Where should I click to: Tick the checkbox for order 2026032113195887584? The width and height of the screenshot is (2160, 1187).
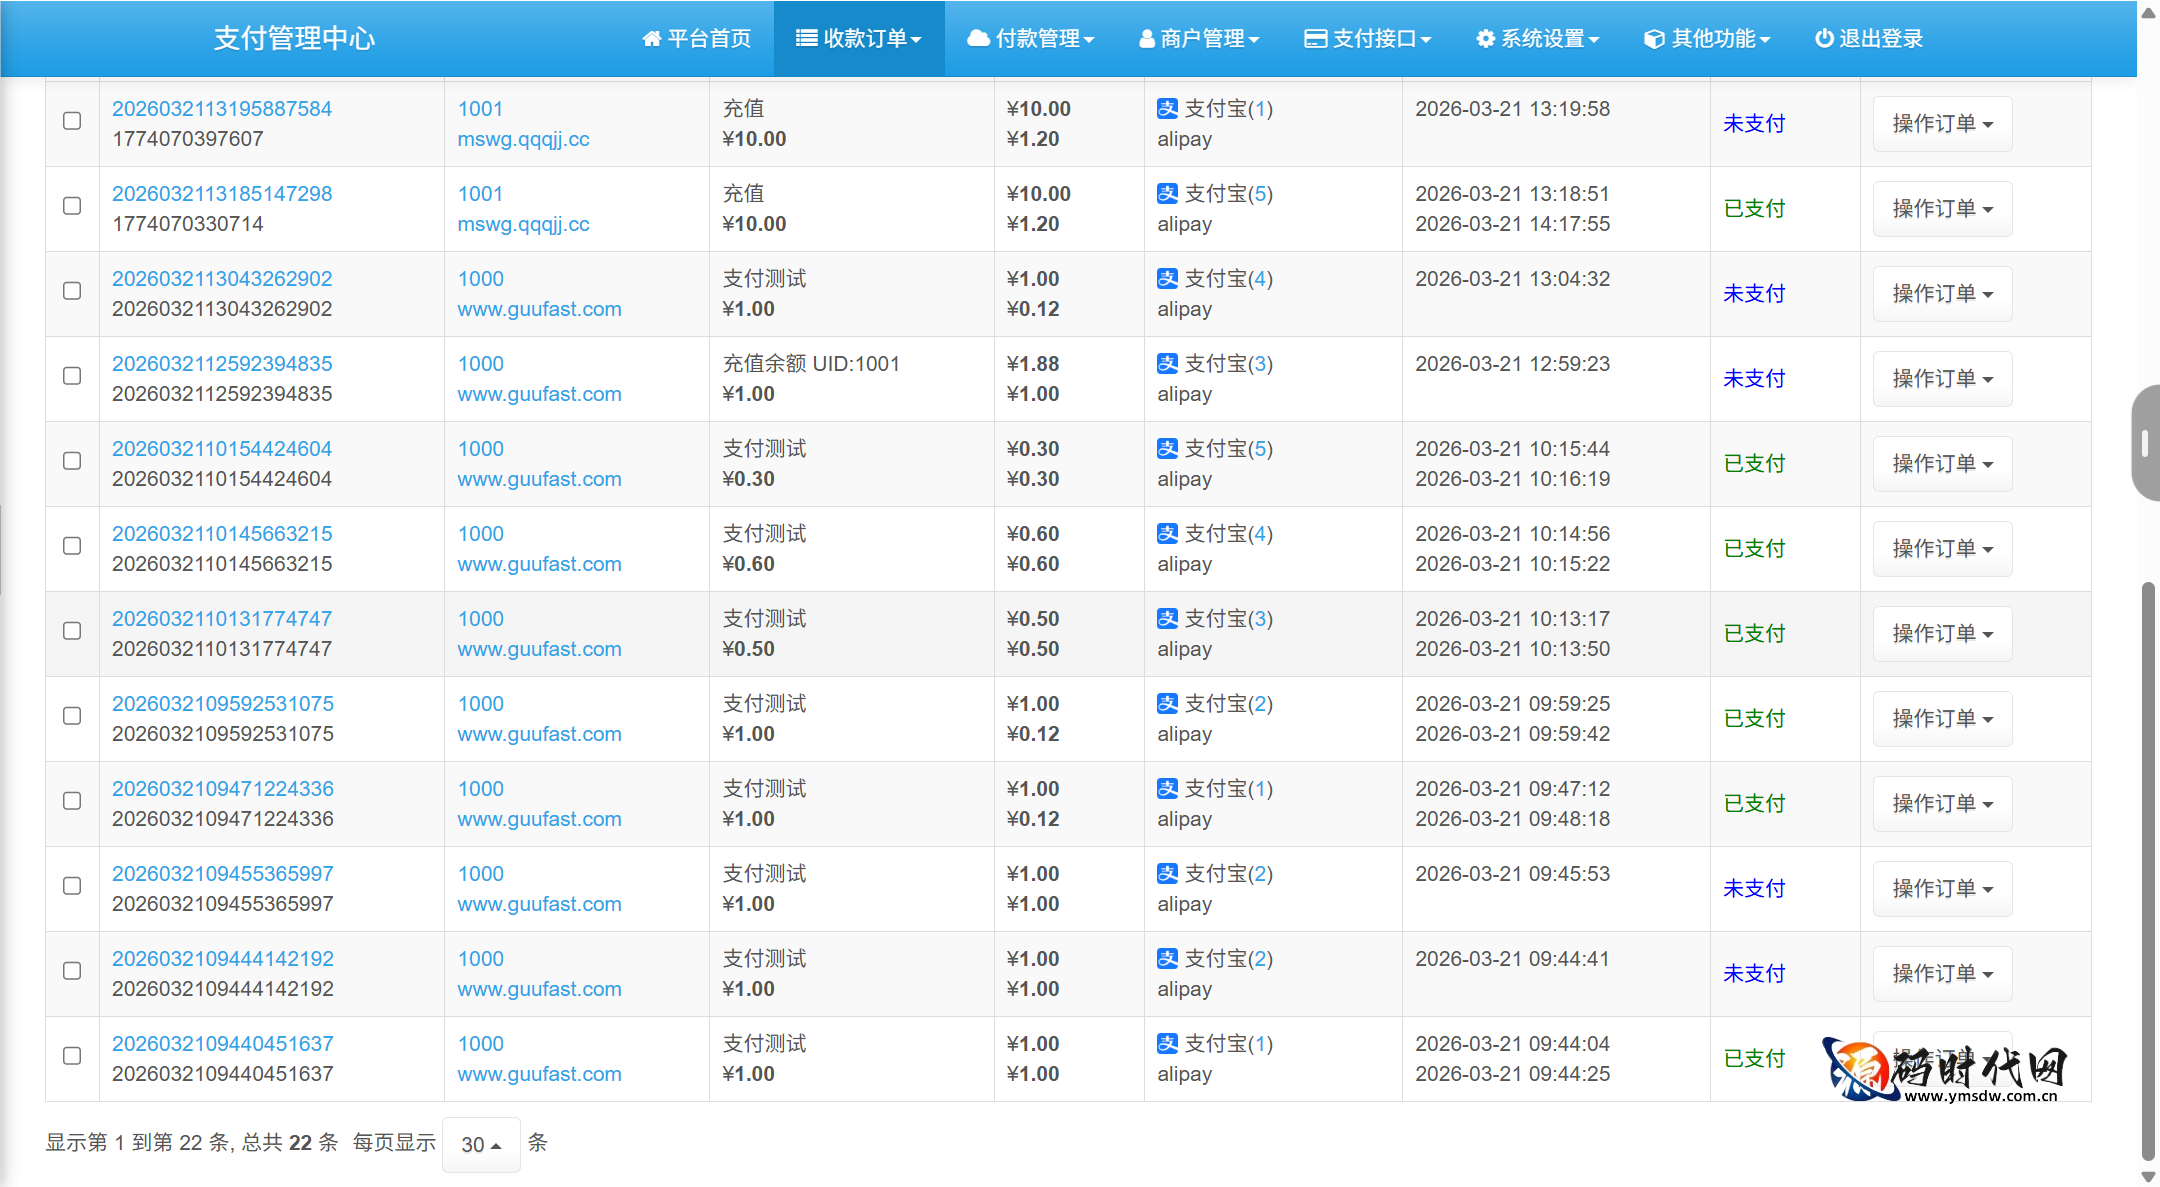click(x=72, y=121)
